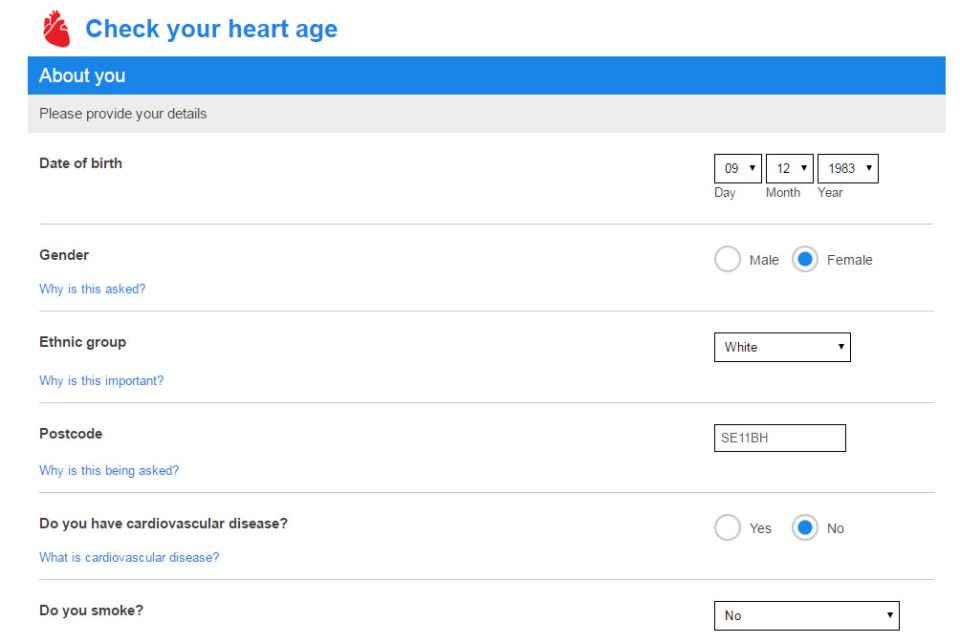Select the Female gender radio button
The height and width of the screenshot is (643, 960).
pyautogui.click(x=804, y=259)
